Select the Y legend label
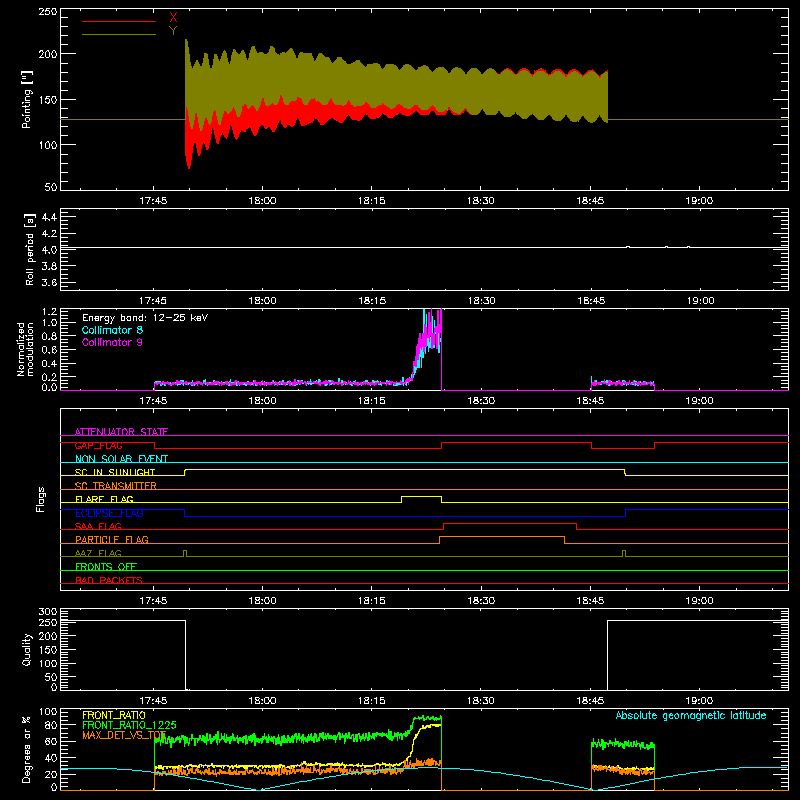 tap(173, 31)
